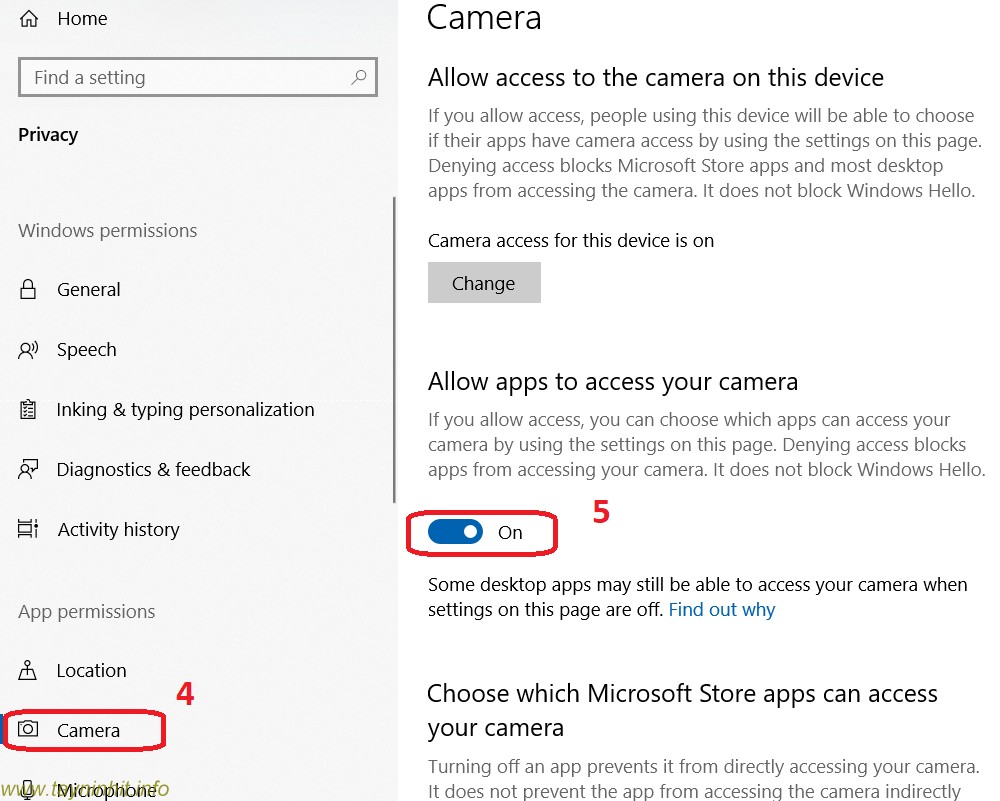Open Diagnostics & feedback text label
This screenshot has height=801, width=1000.
coord(153,470)
